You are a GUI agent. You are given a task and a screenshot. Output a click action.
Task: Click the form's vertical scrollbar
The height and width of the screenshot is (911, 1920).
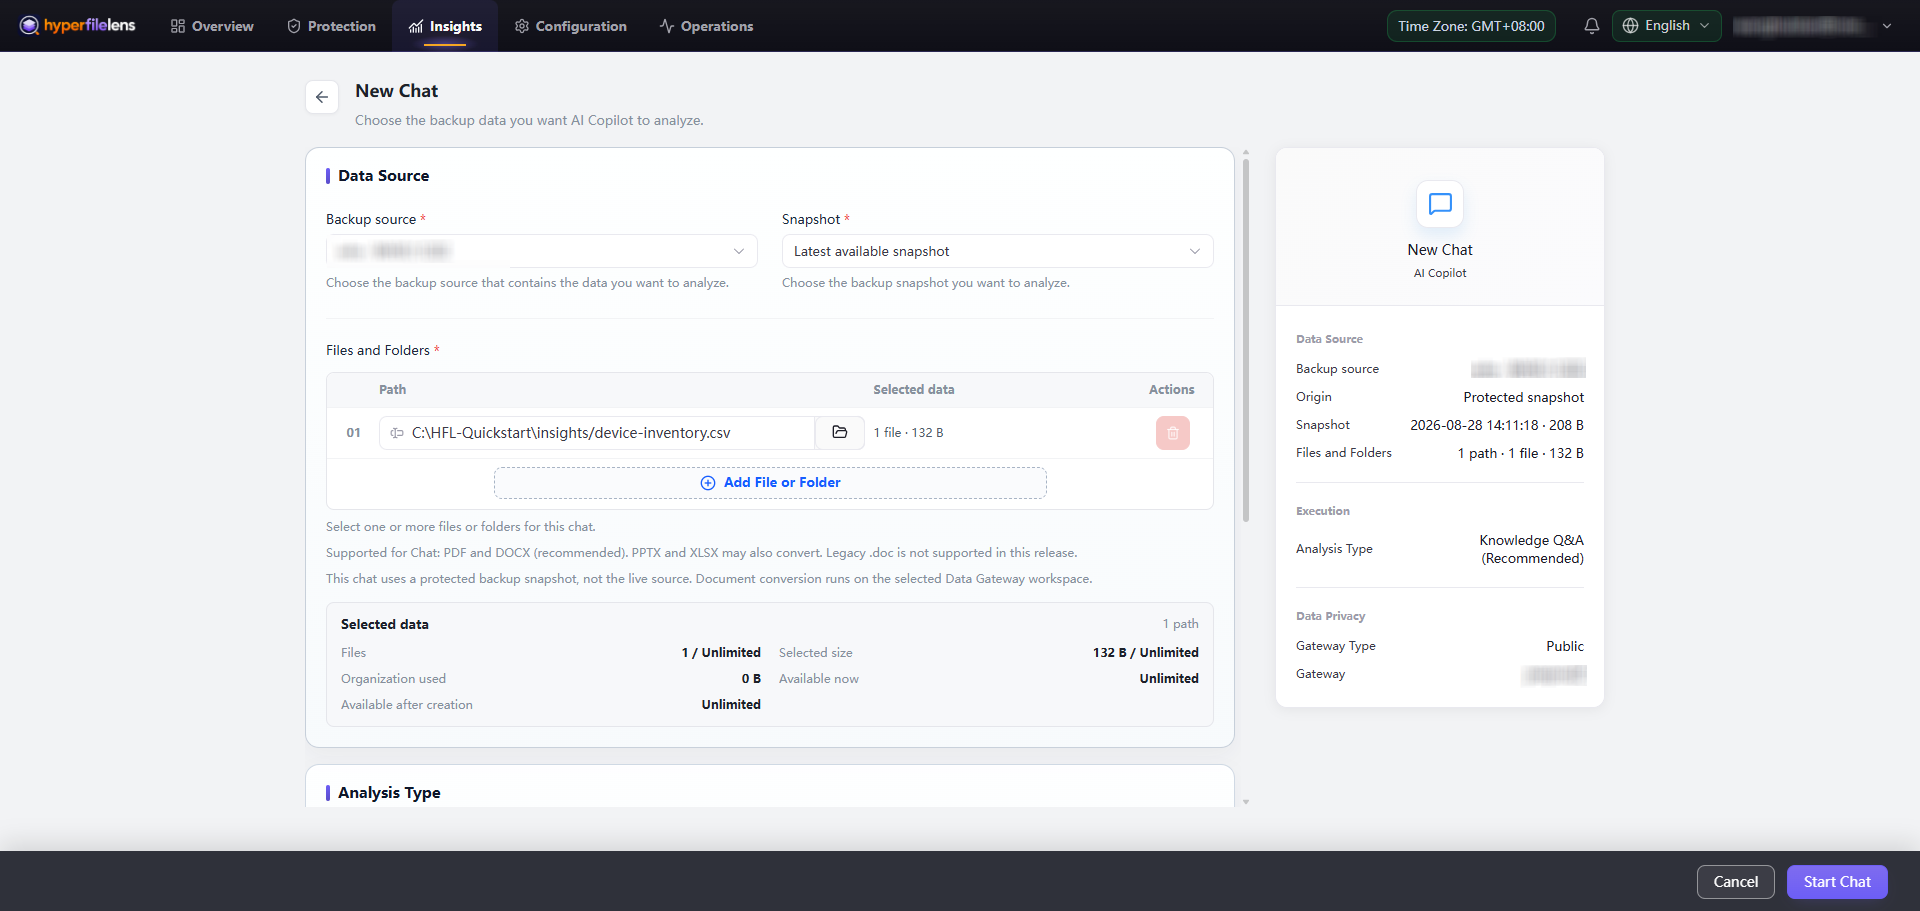point(1246,340)
